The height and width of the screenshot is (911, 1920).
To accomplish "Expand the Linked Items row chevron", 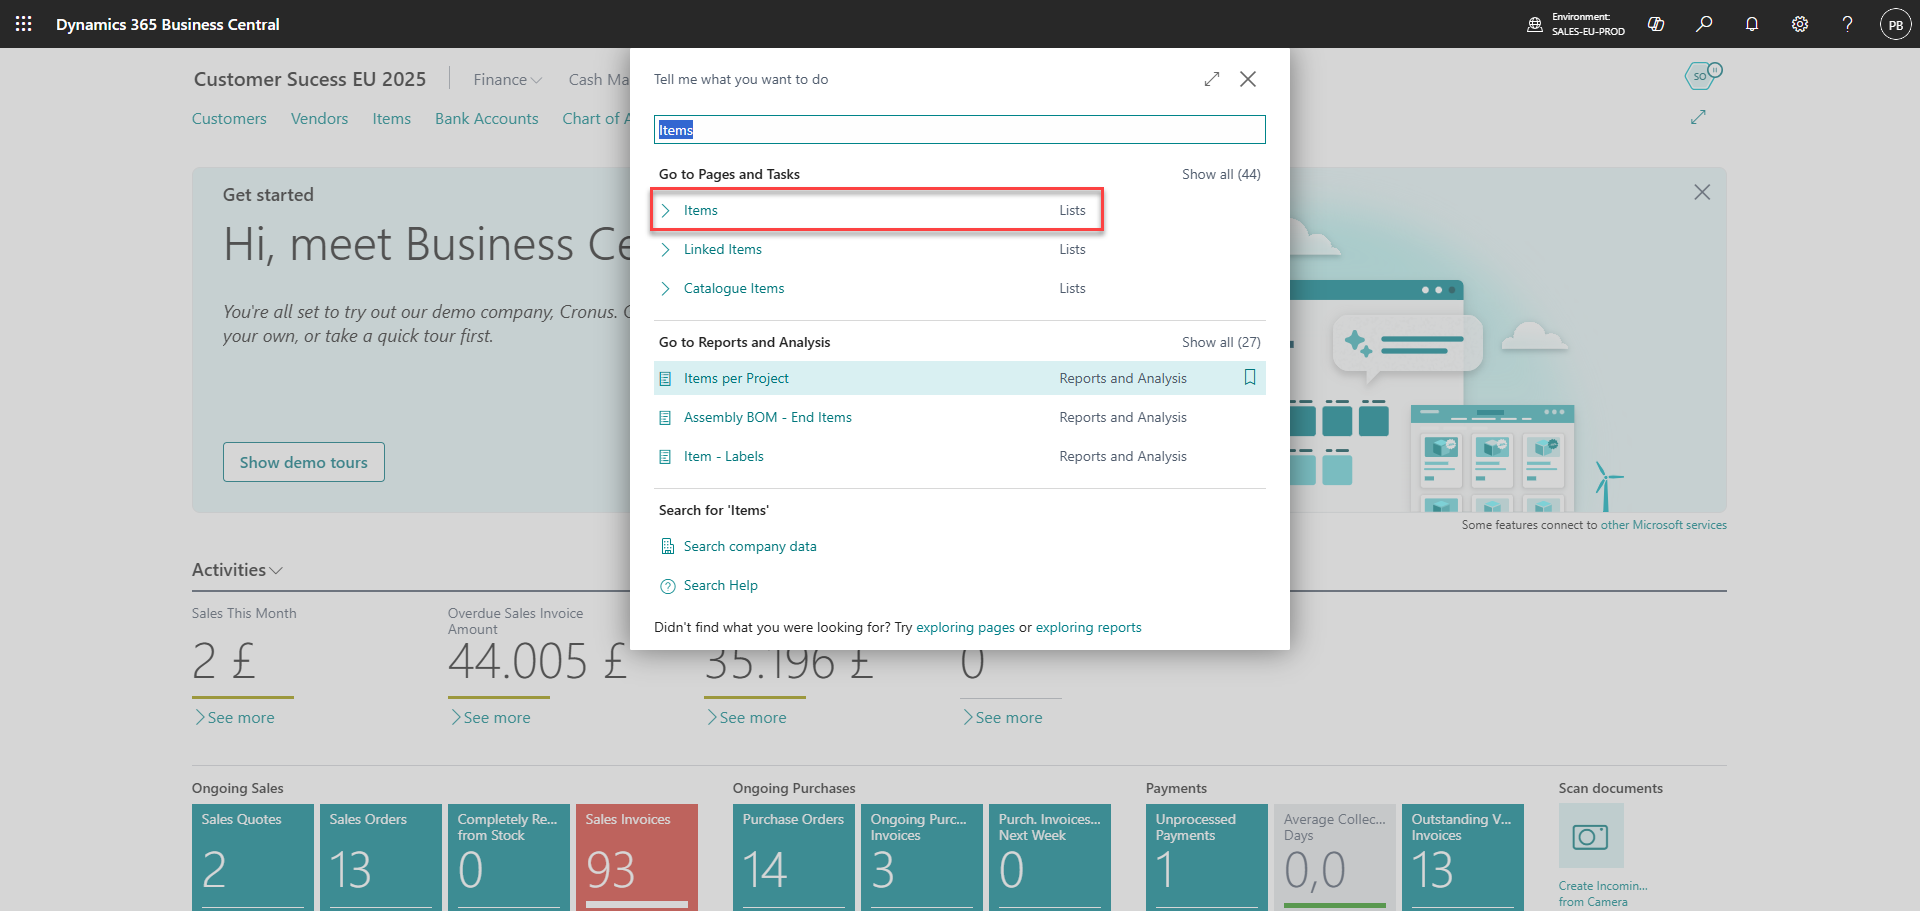I will tap(666, 249).
